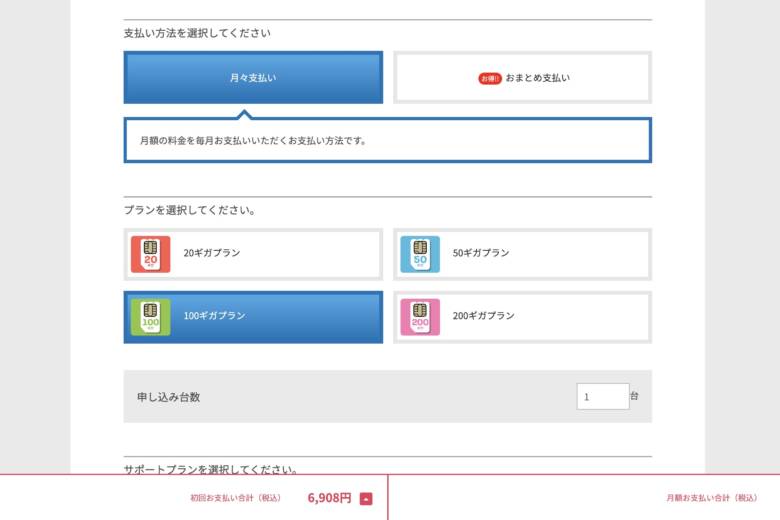Select the 50ギガプラン card
This screenshot has height=520, width=780.
522,254
